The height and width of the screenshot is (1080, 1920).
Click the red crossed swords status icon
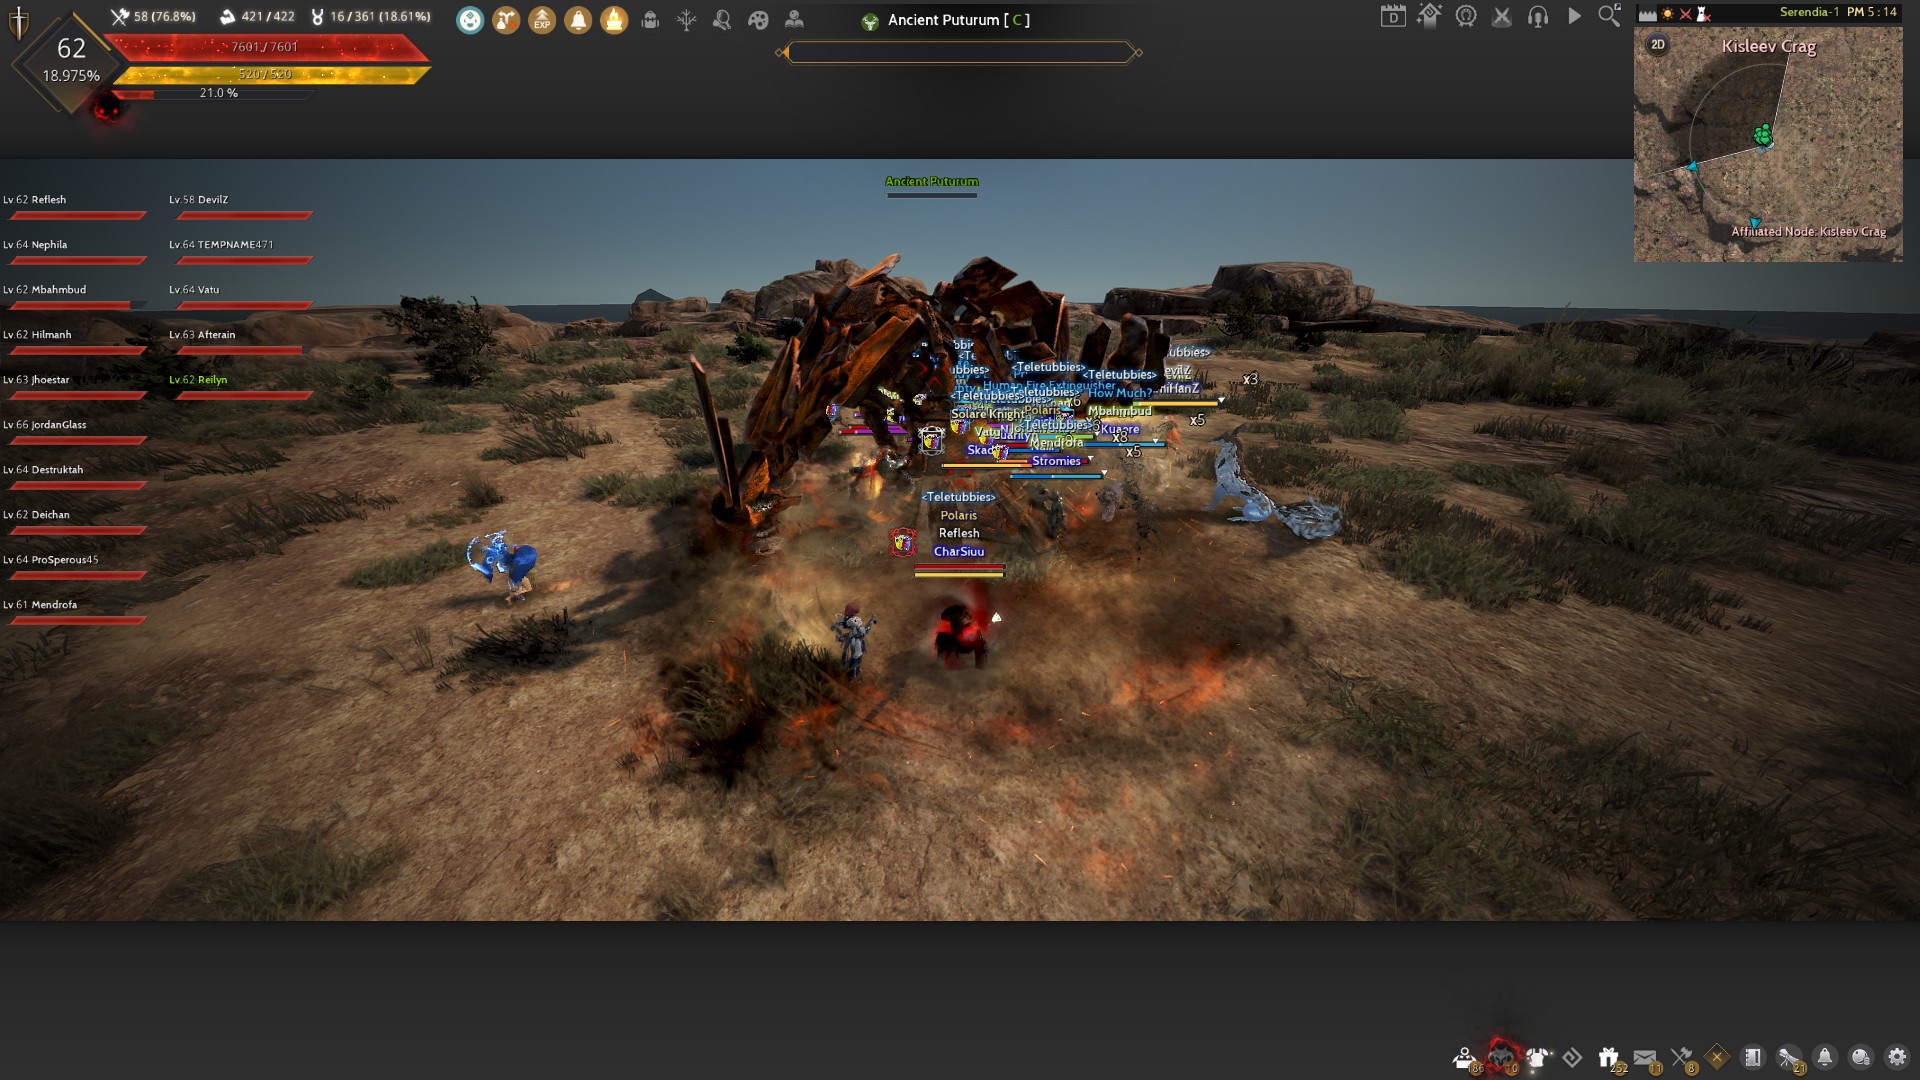coord(1686,13)
